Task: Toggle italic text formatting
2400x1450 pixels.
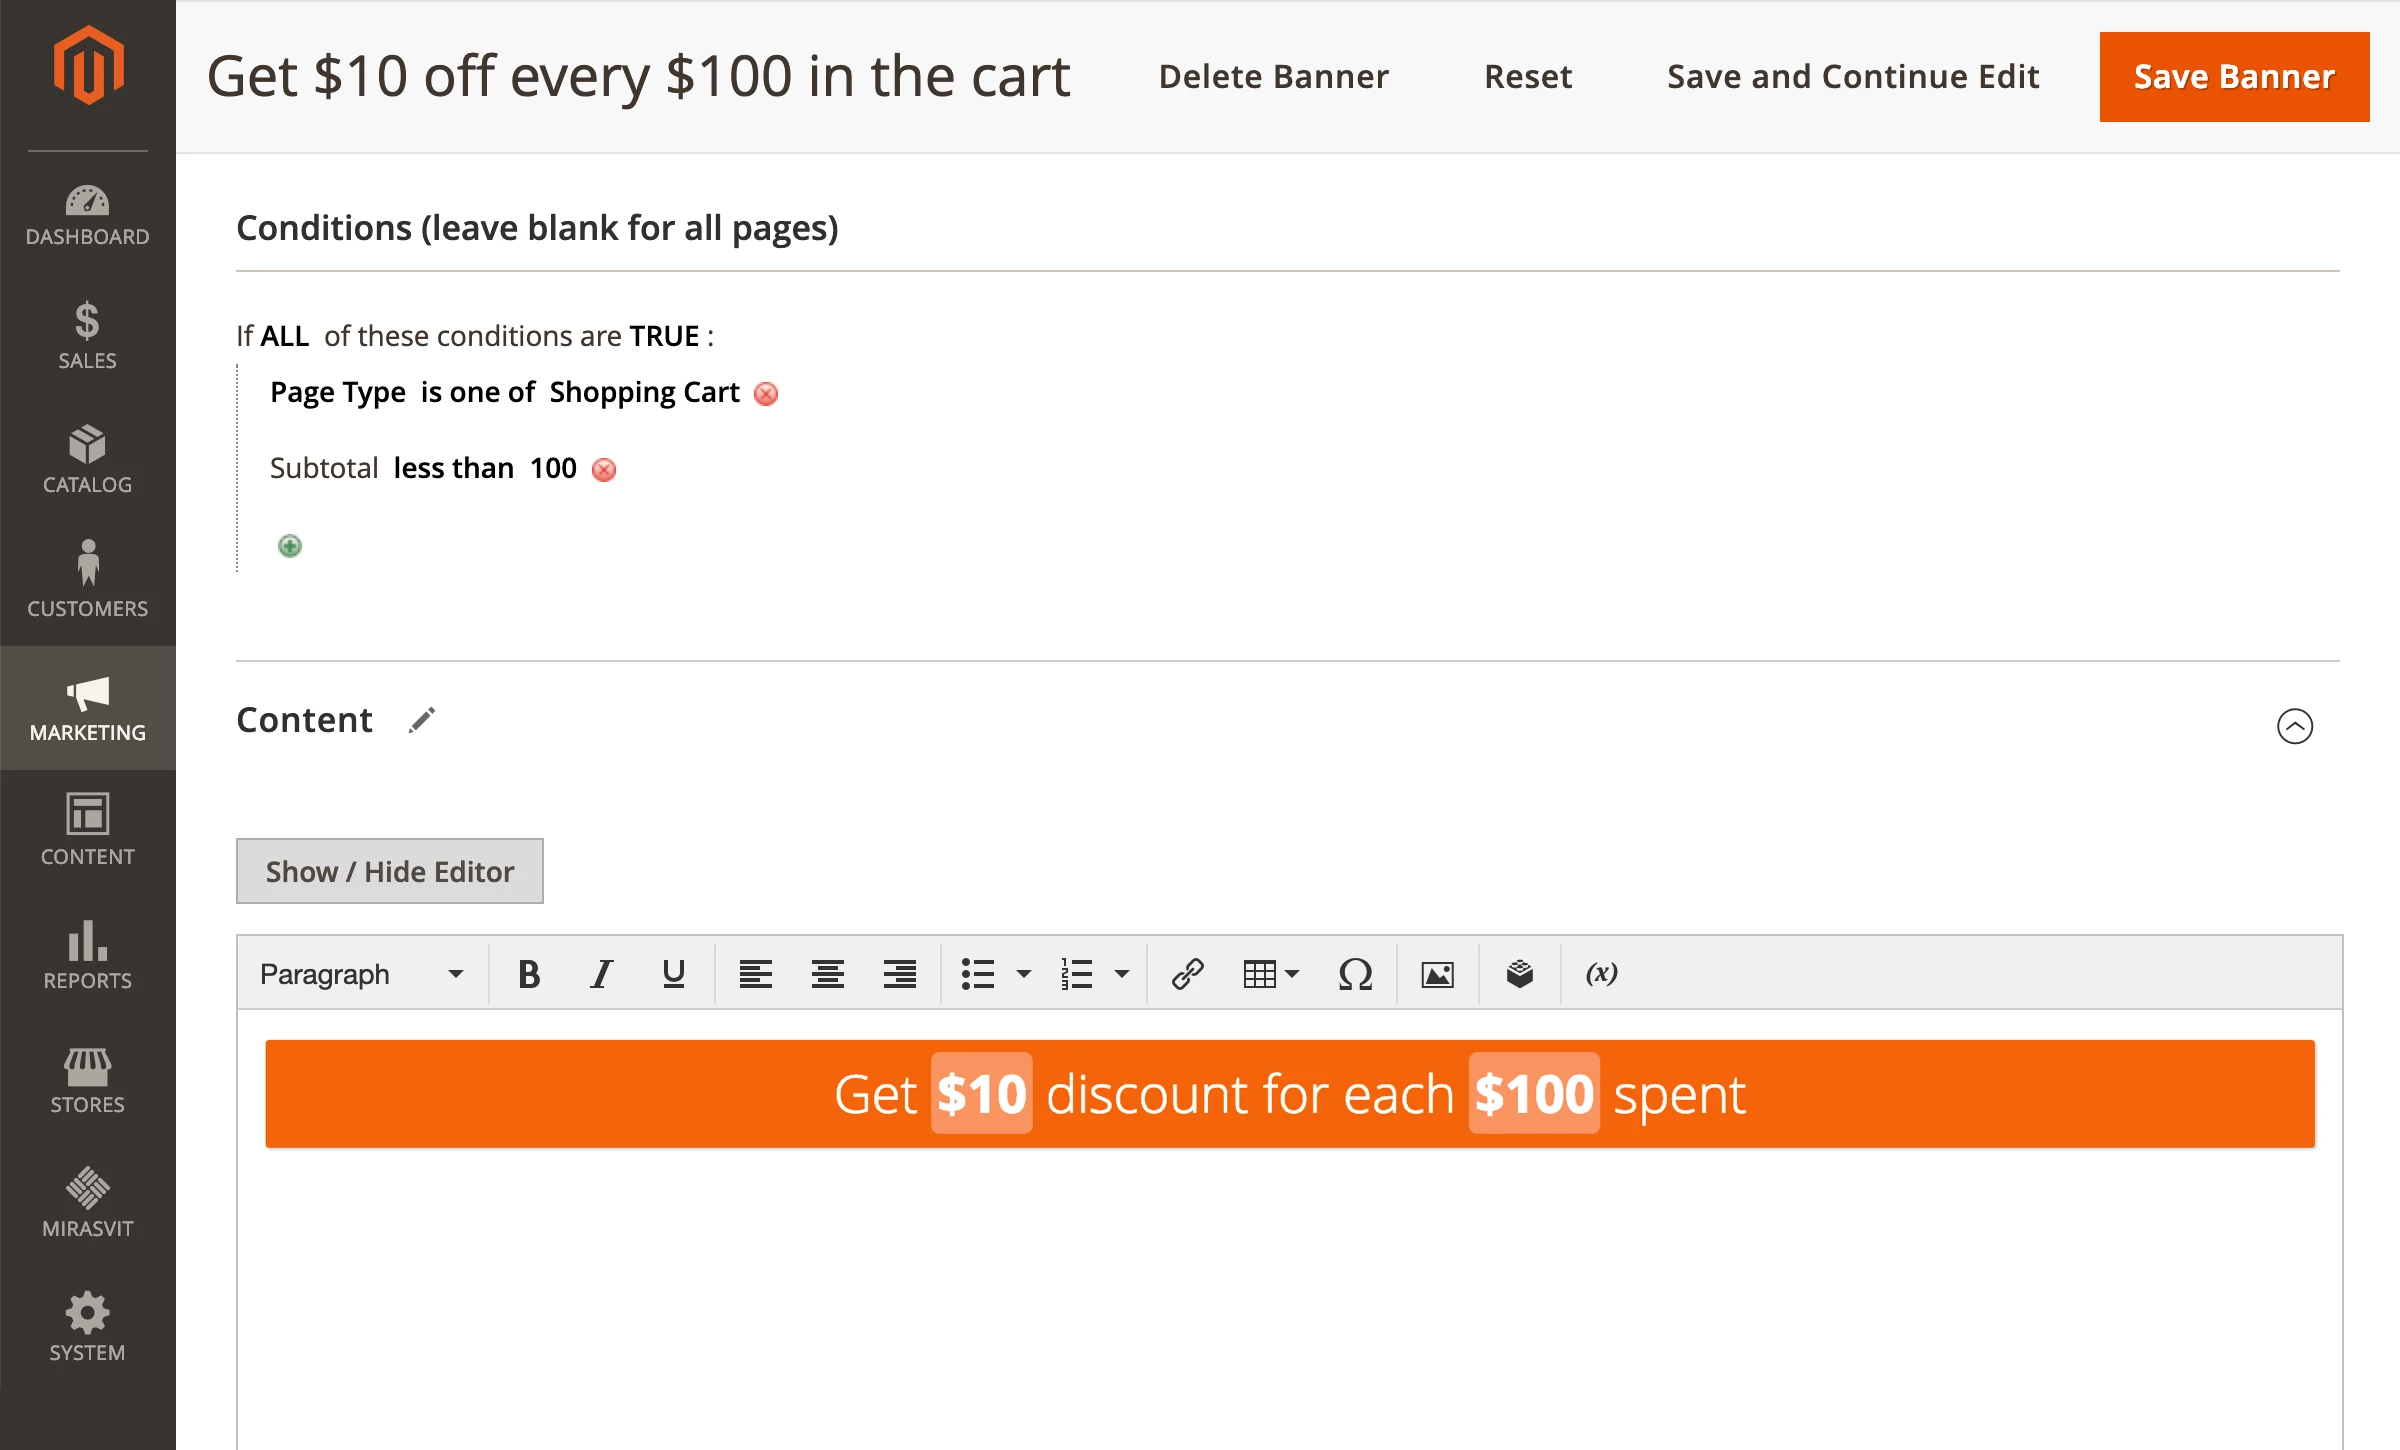Action: 601,974
